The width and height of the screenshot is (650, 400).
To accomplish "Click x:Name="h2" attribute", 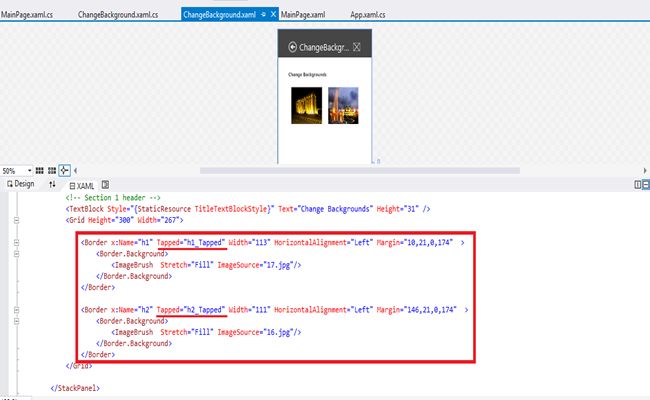I will click(131, 310).
